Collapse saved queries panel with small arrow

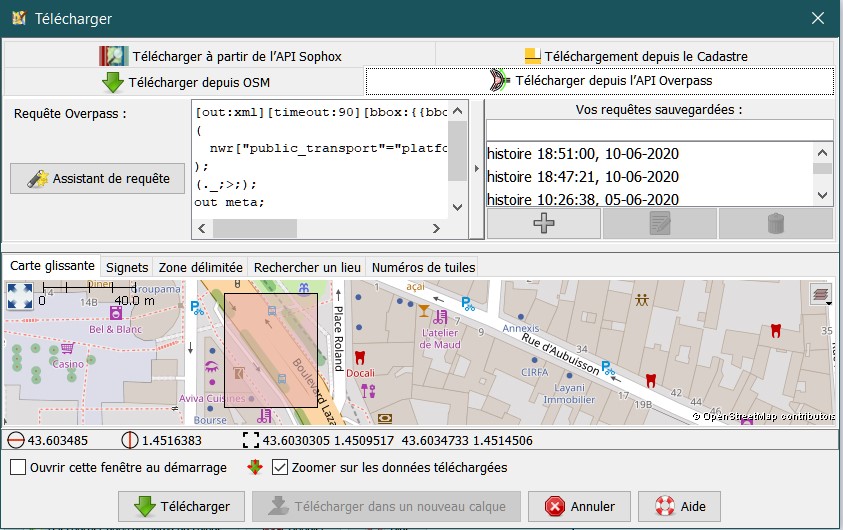click(x=476, y=168)
